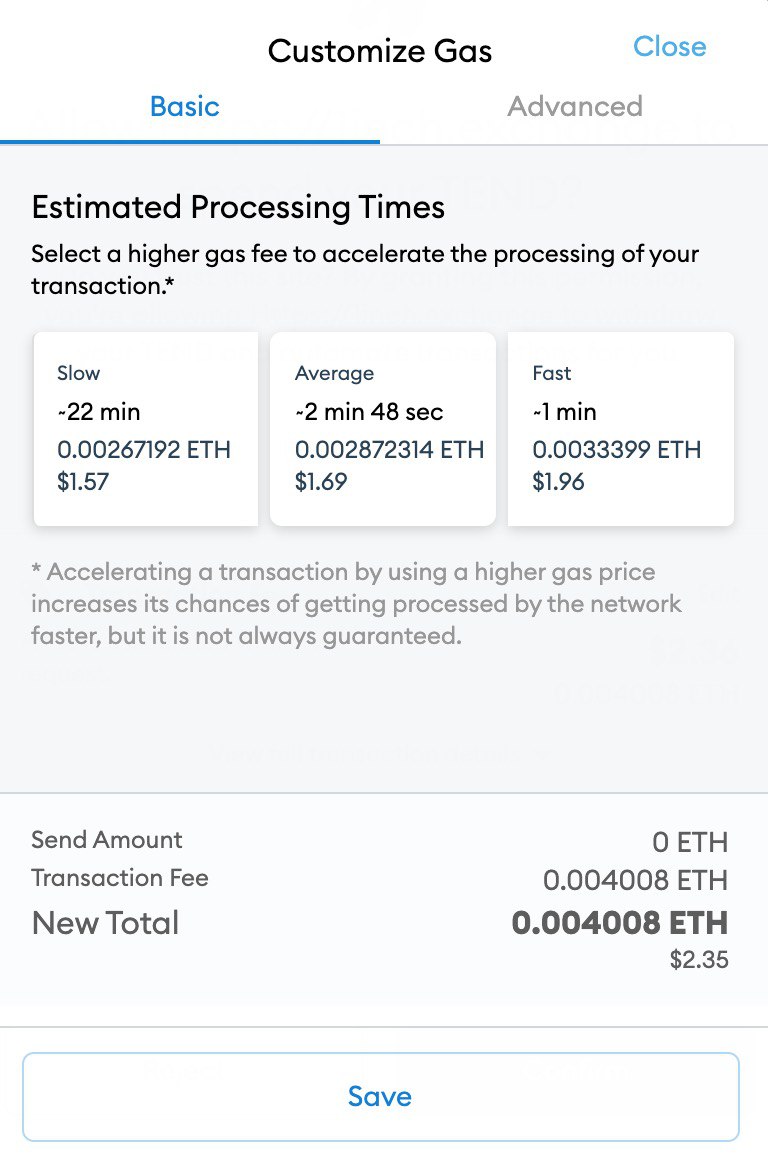Viewport: 768px width, 1158px height.
Task: Click the 0.00267192 ETH slow fee amount
Action: point(144,450)
